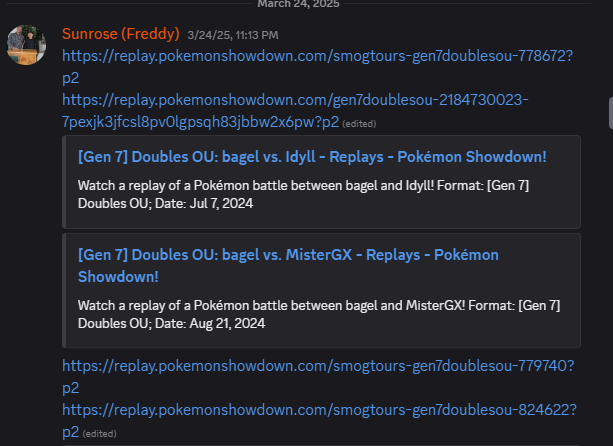Screen dimensions: 613x446
Task: Click the chat scrollbar thumb
Action: (x=611, y=113)
